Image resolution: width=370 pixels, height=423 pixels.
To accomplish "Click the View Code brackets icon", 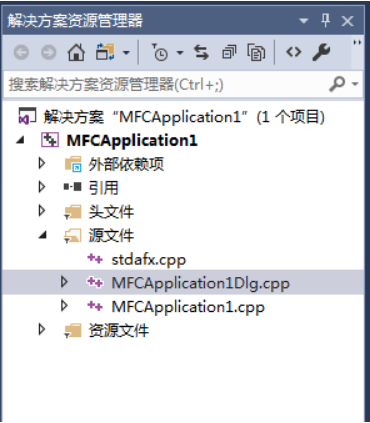I will pyautogui.click(x=294, y=52).
